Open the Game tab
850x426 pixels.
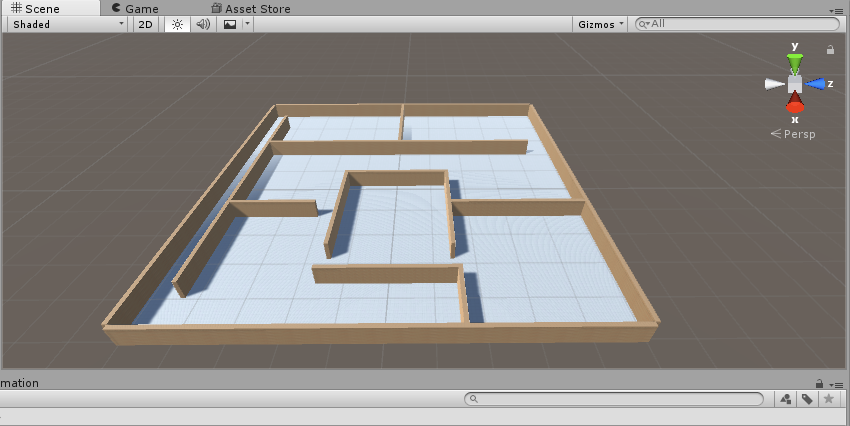coord(135,9)
